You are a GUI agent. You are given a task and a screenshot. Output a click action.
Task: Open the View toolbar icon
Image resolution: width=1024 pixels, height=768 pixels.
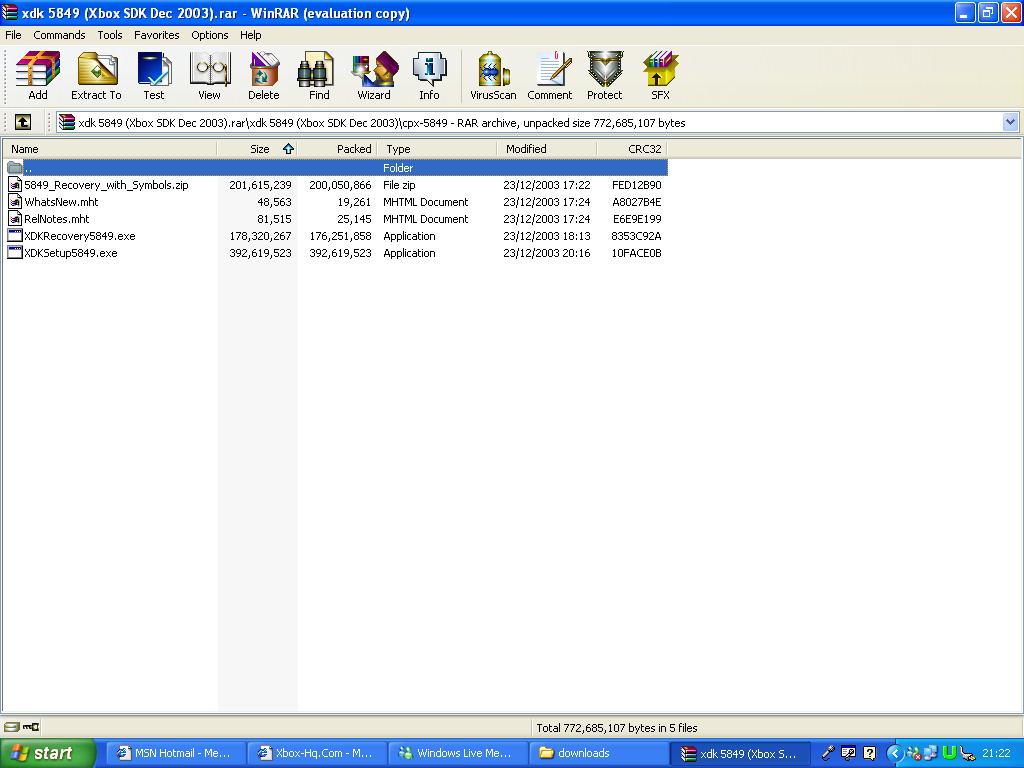coord(210,76)
